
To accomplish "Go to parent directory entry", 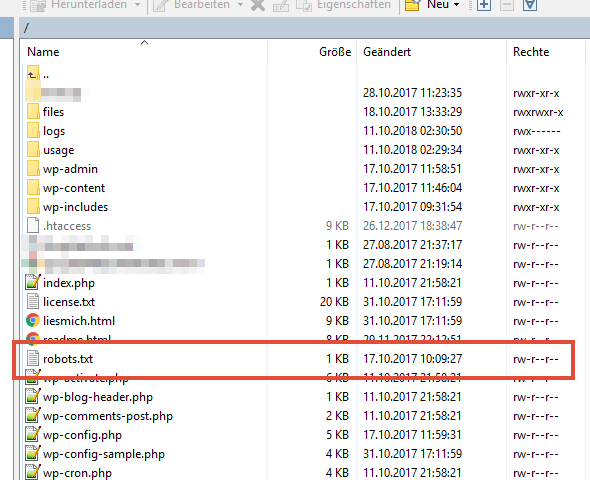I will (38, 74).
